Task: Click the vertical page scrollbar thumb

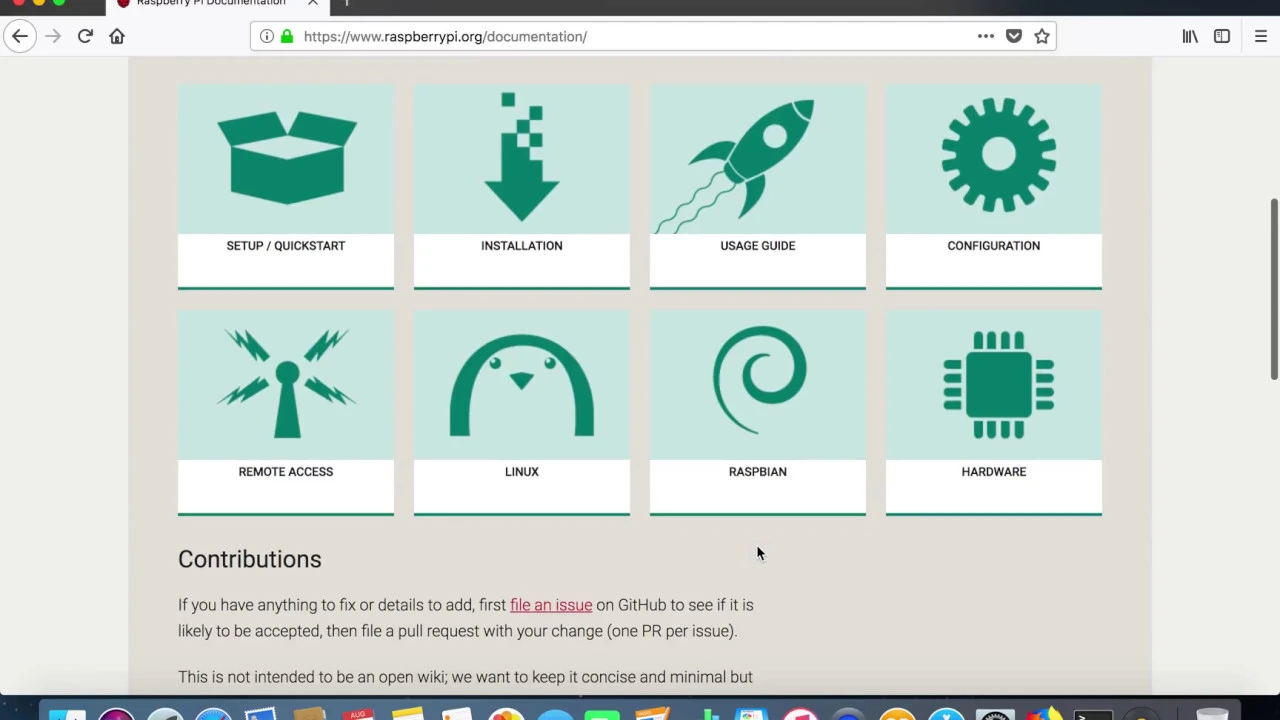Action: (1274, 289)
